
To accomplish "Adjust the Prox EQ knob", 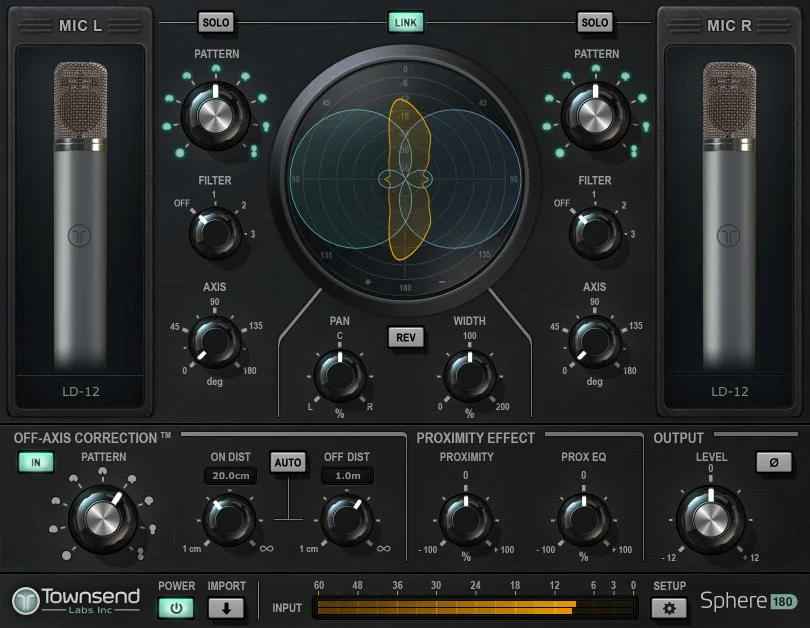I will click(x=585, y=520).
